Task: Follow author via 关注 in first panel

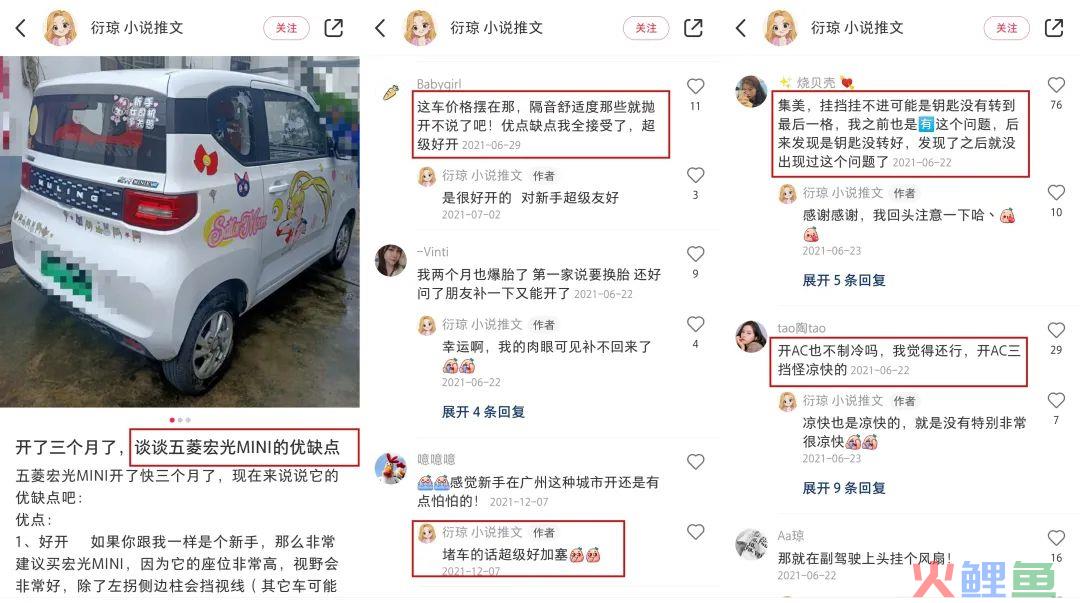Action: pyautogui.click(x=287, y=28)
